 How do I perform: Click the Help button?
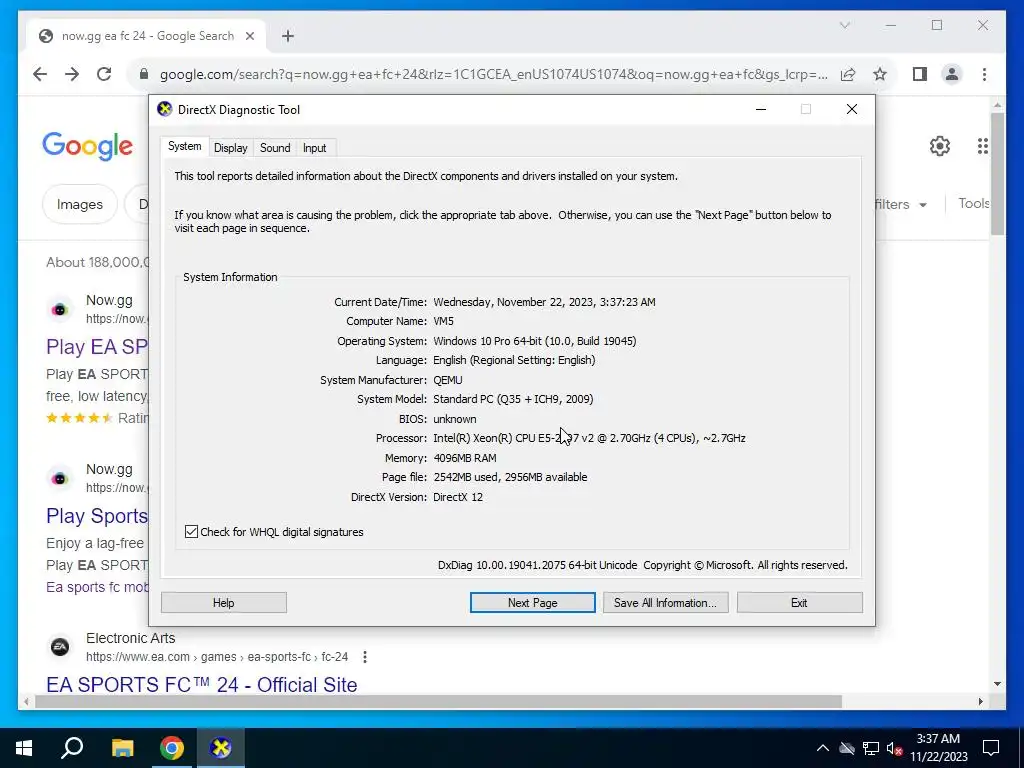point(223,603)
